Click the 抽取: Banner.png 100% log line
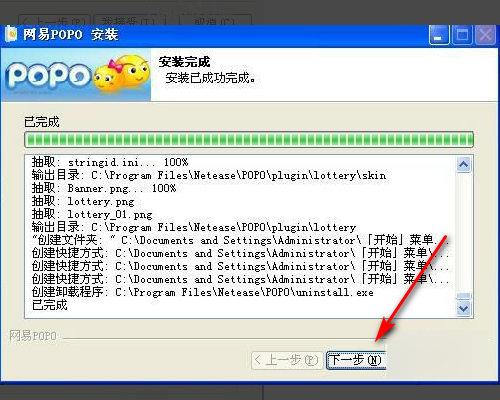Image resolution: width=500 pixels, height=400 pixels. point(104,188)
